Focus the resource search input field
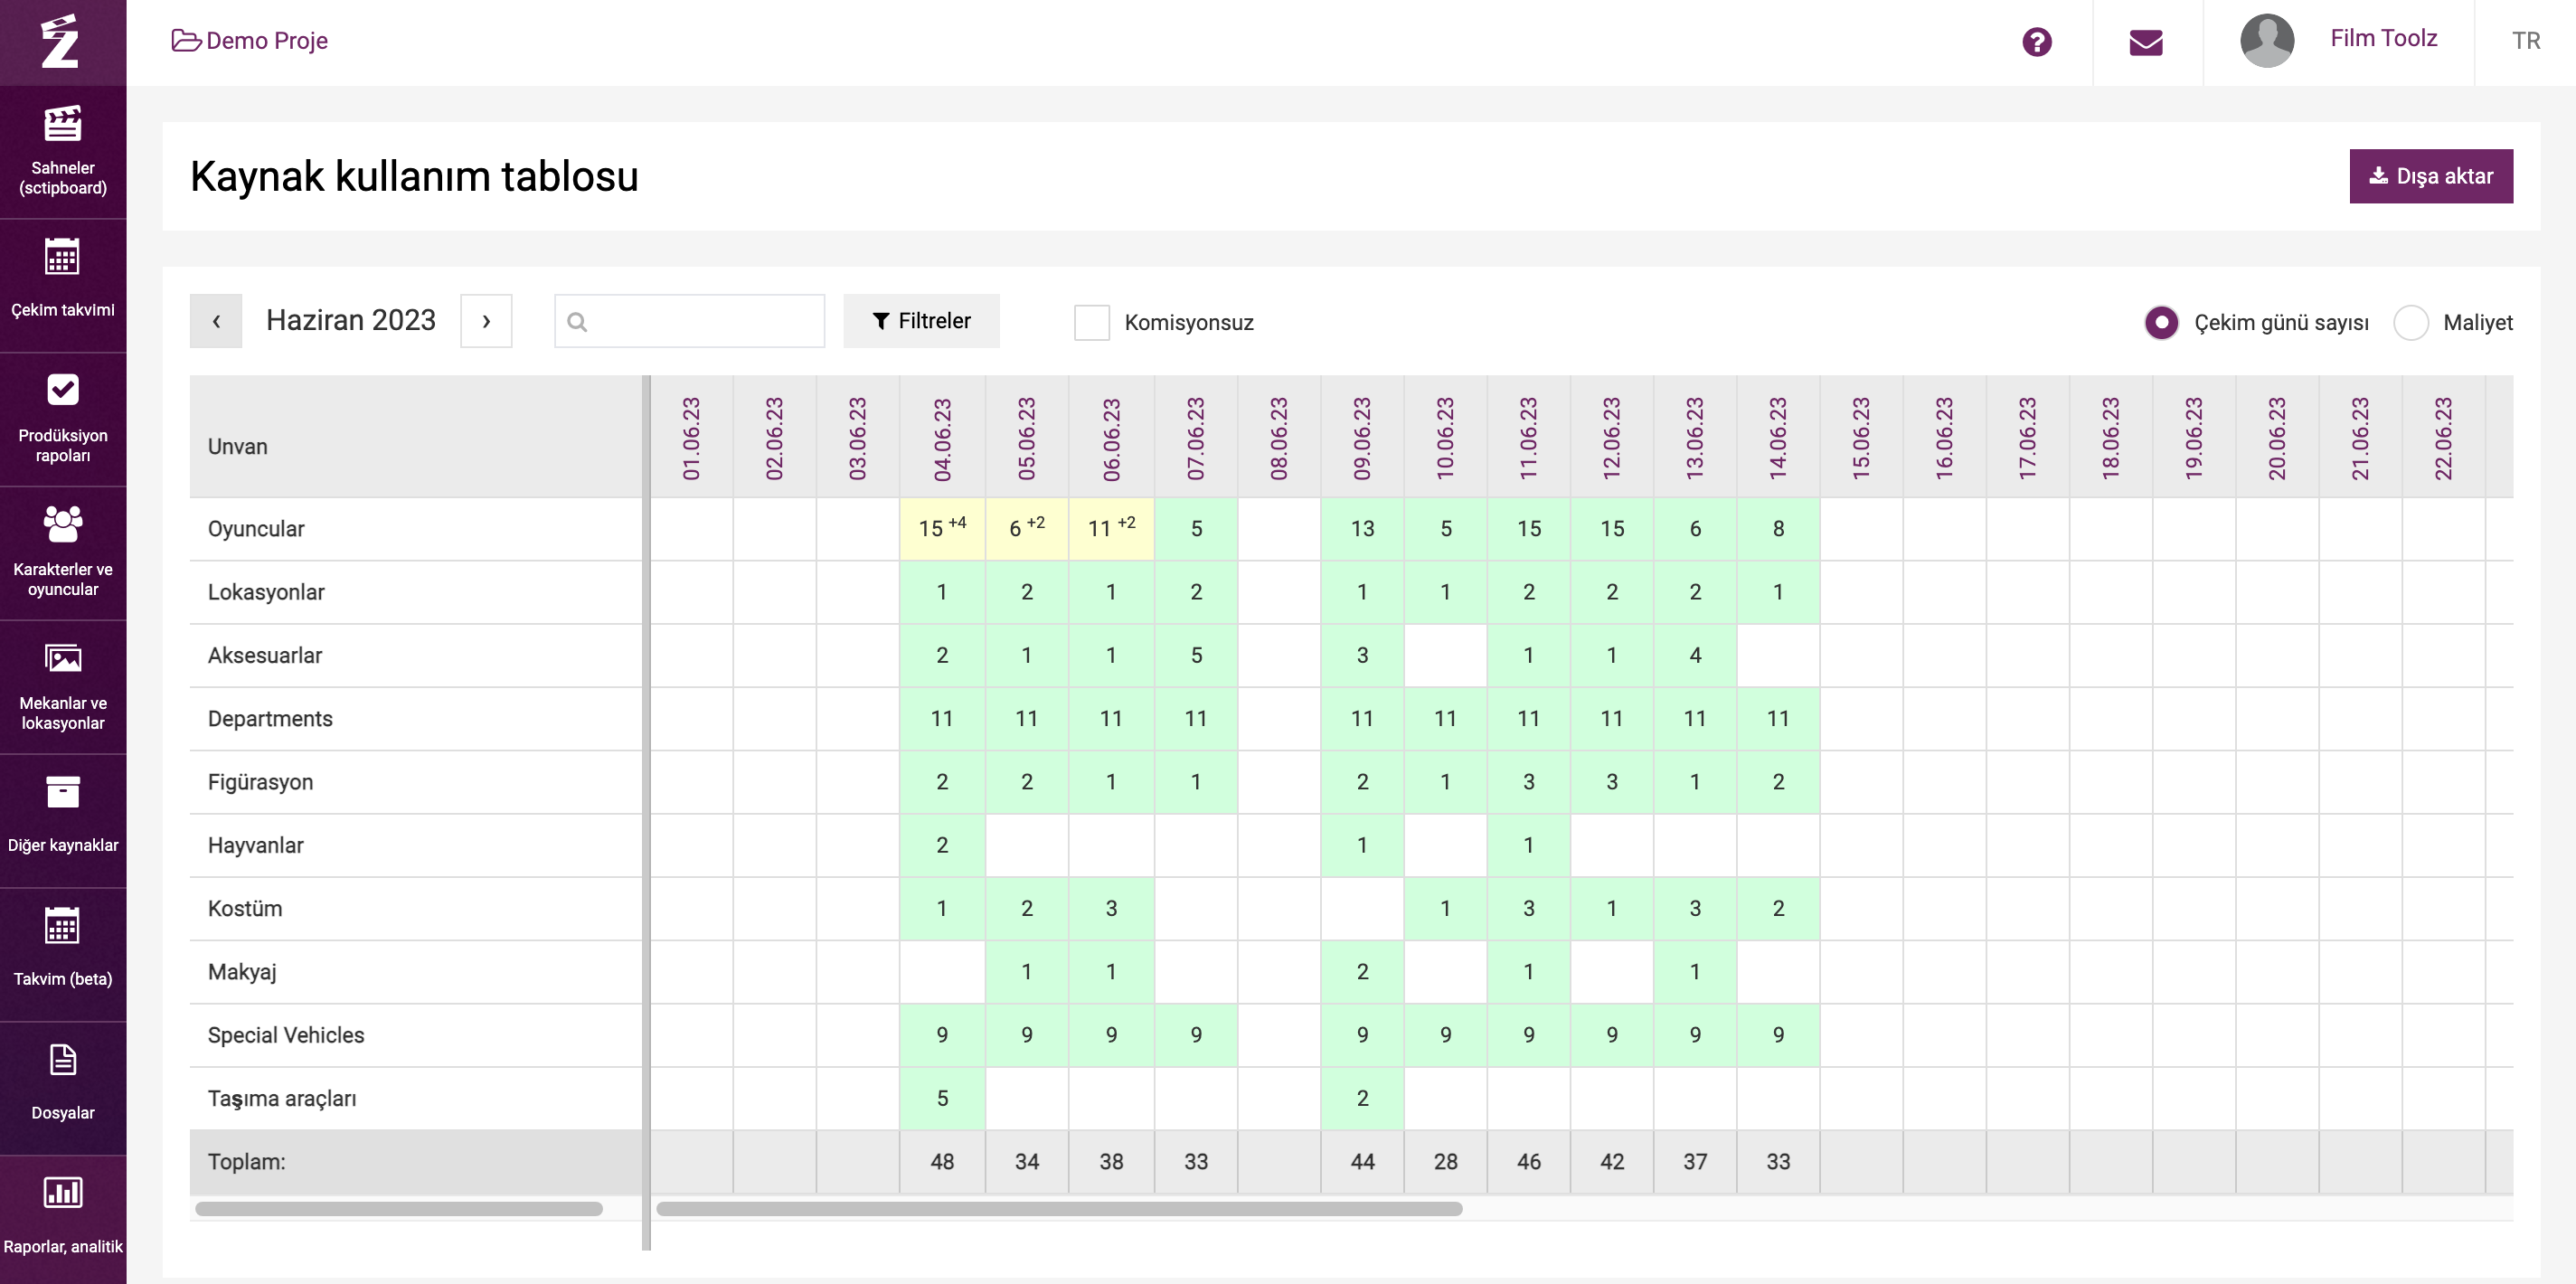This screenshot has height=1284, width=2576. pos(689,321)
